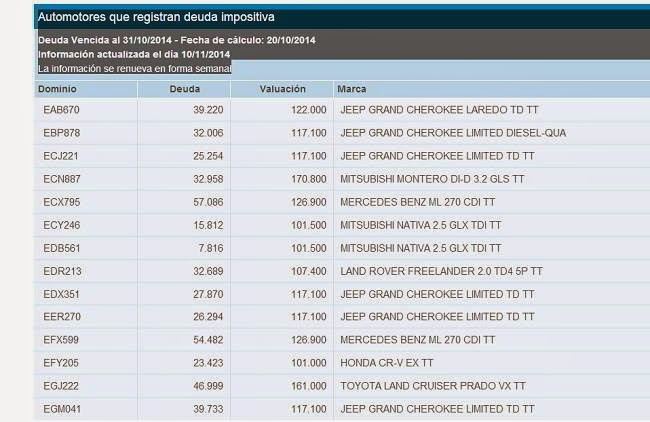Image resolution: width=650 pixels, height=422 pixels.
Task: Click debt value 27.870
Action: coord(208,294)
